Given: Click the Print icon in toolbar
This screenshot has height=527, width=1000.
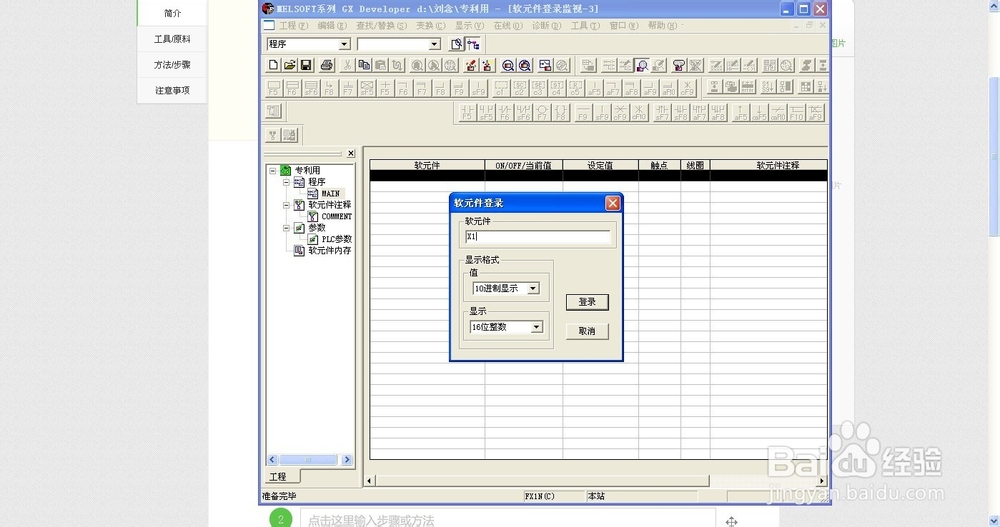Looking at the screenshot, I should pyautogui.click(x=327, y=65).
